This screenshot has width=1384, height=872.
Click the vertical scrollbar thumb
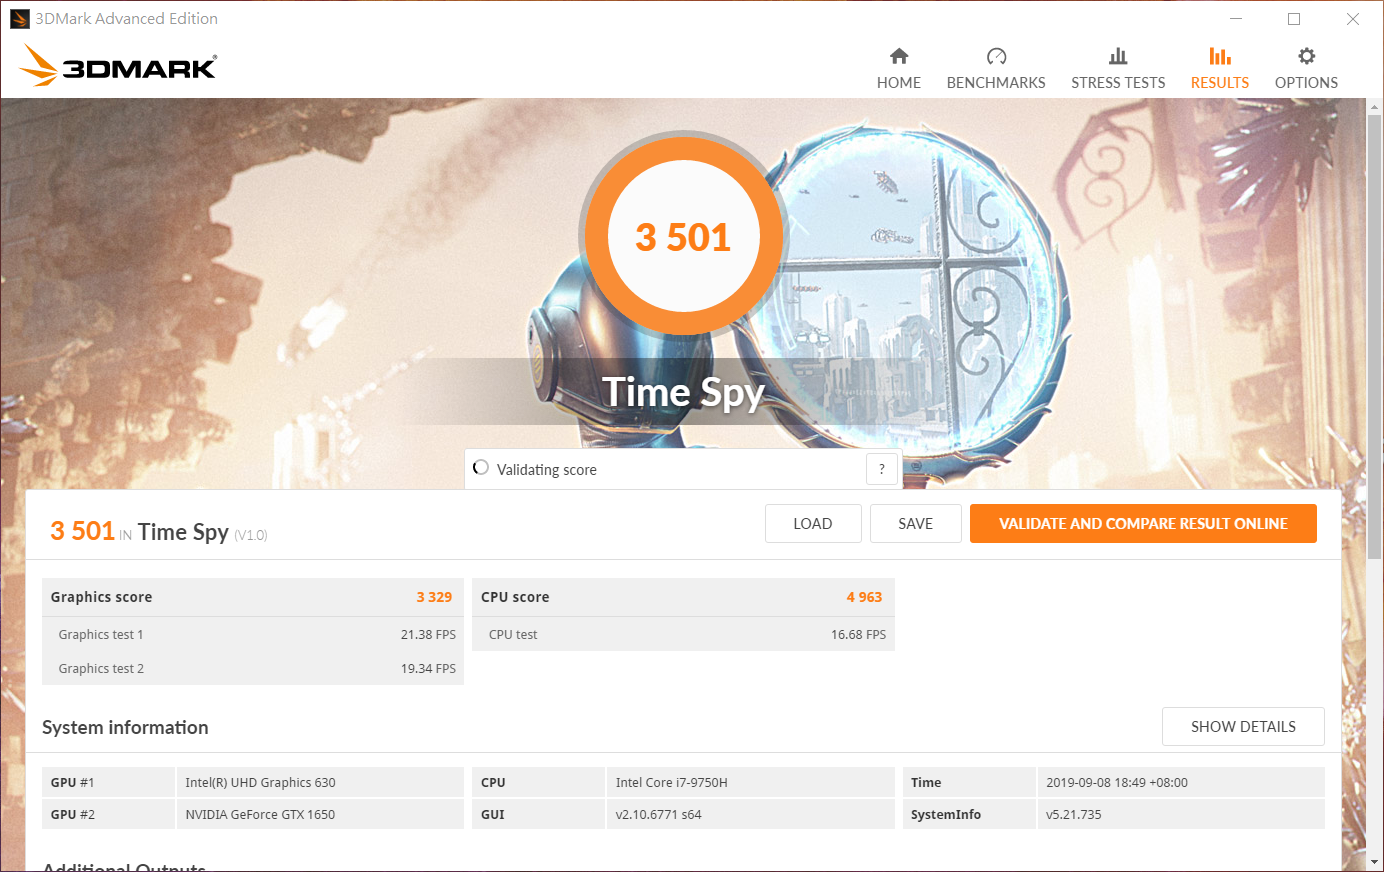[1374, 330]
